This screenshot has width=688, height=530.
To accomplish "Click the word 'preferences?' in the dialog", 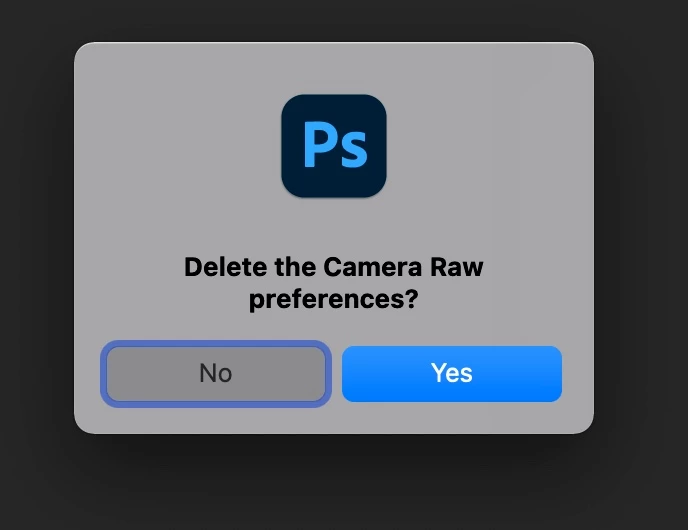I will 334,299.
